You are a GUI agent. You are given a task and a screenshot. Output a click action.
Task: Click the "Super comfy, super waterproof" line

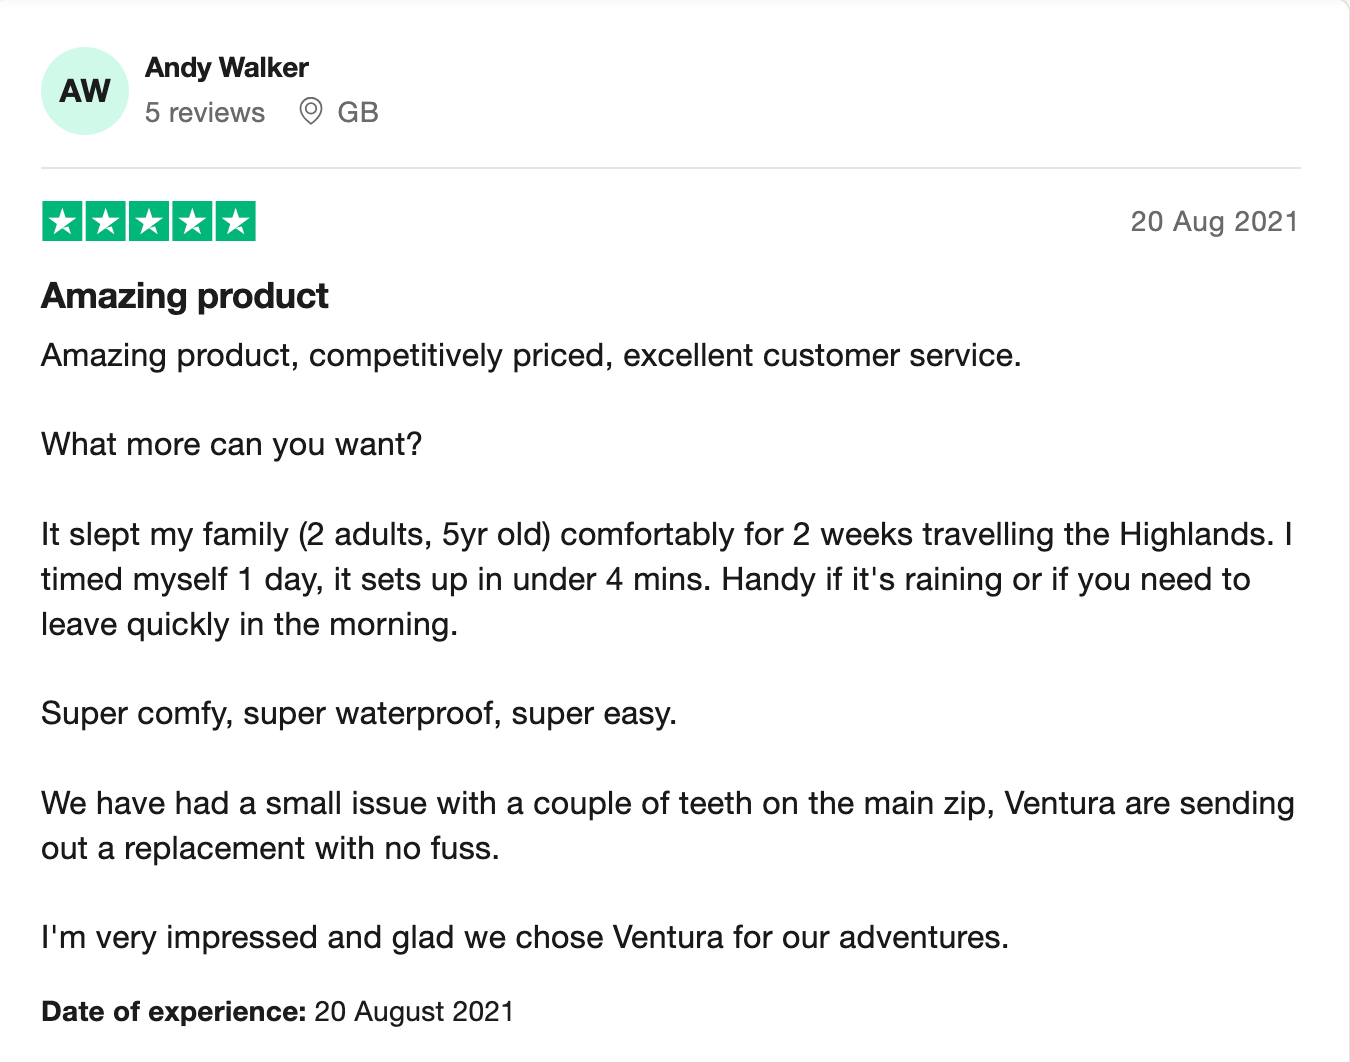[x=359, y=714]
